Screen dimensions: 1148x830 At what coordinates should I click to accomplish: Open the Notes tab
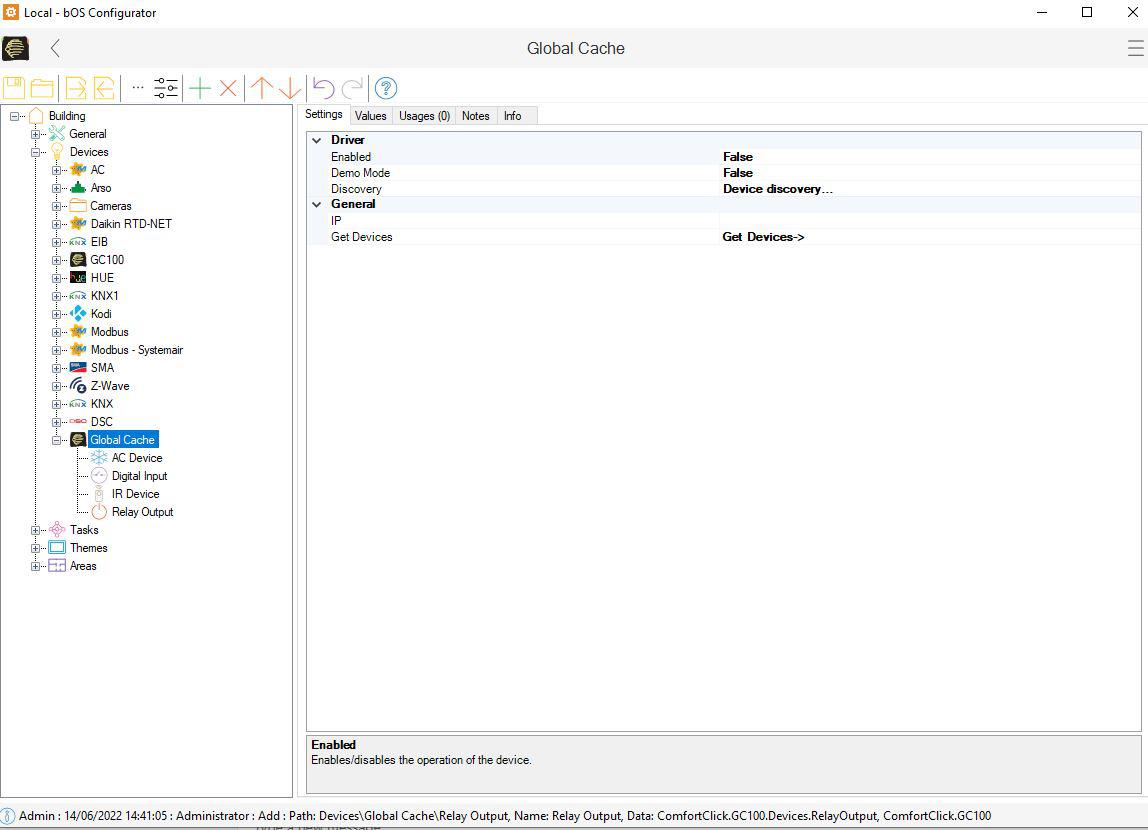[x=476, y=116]
